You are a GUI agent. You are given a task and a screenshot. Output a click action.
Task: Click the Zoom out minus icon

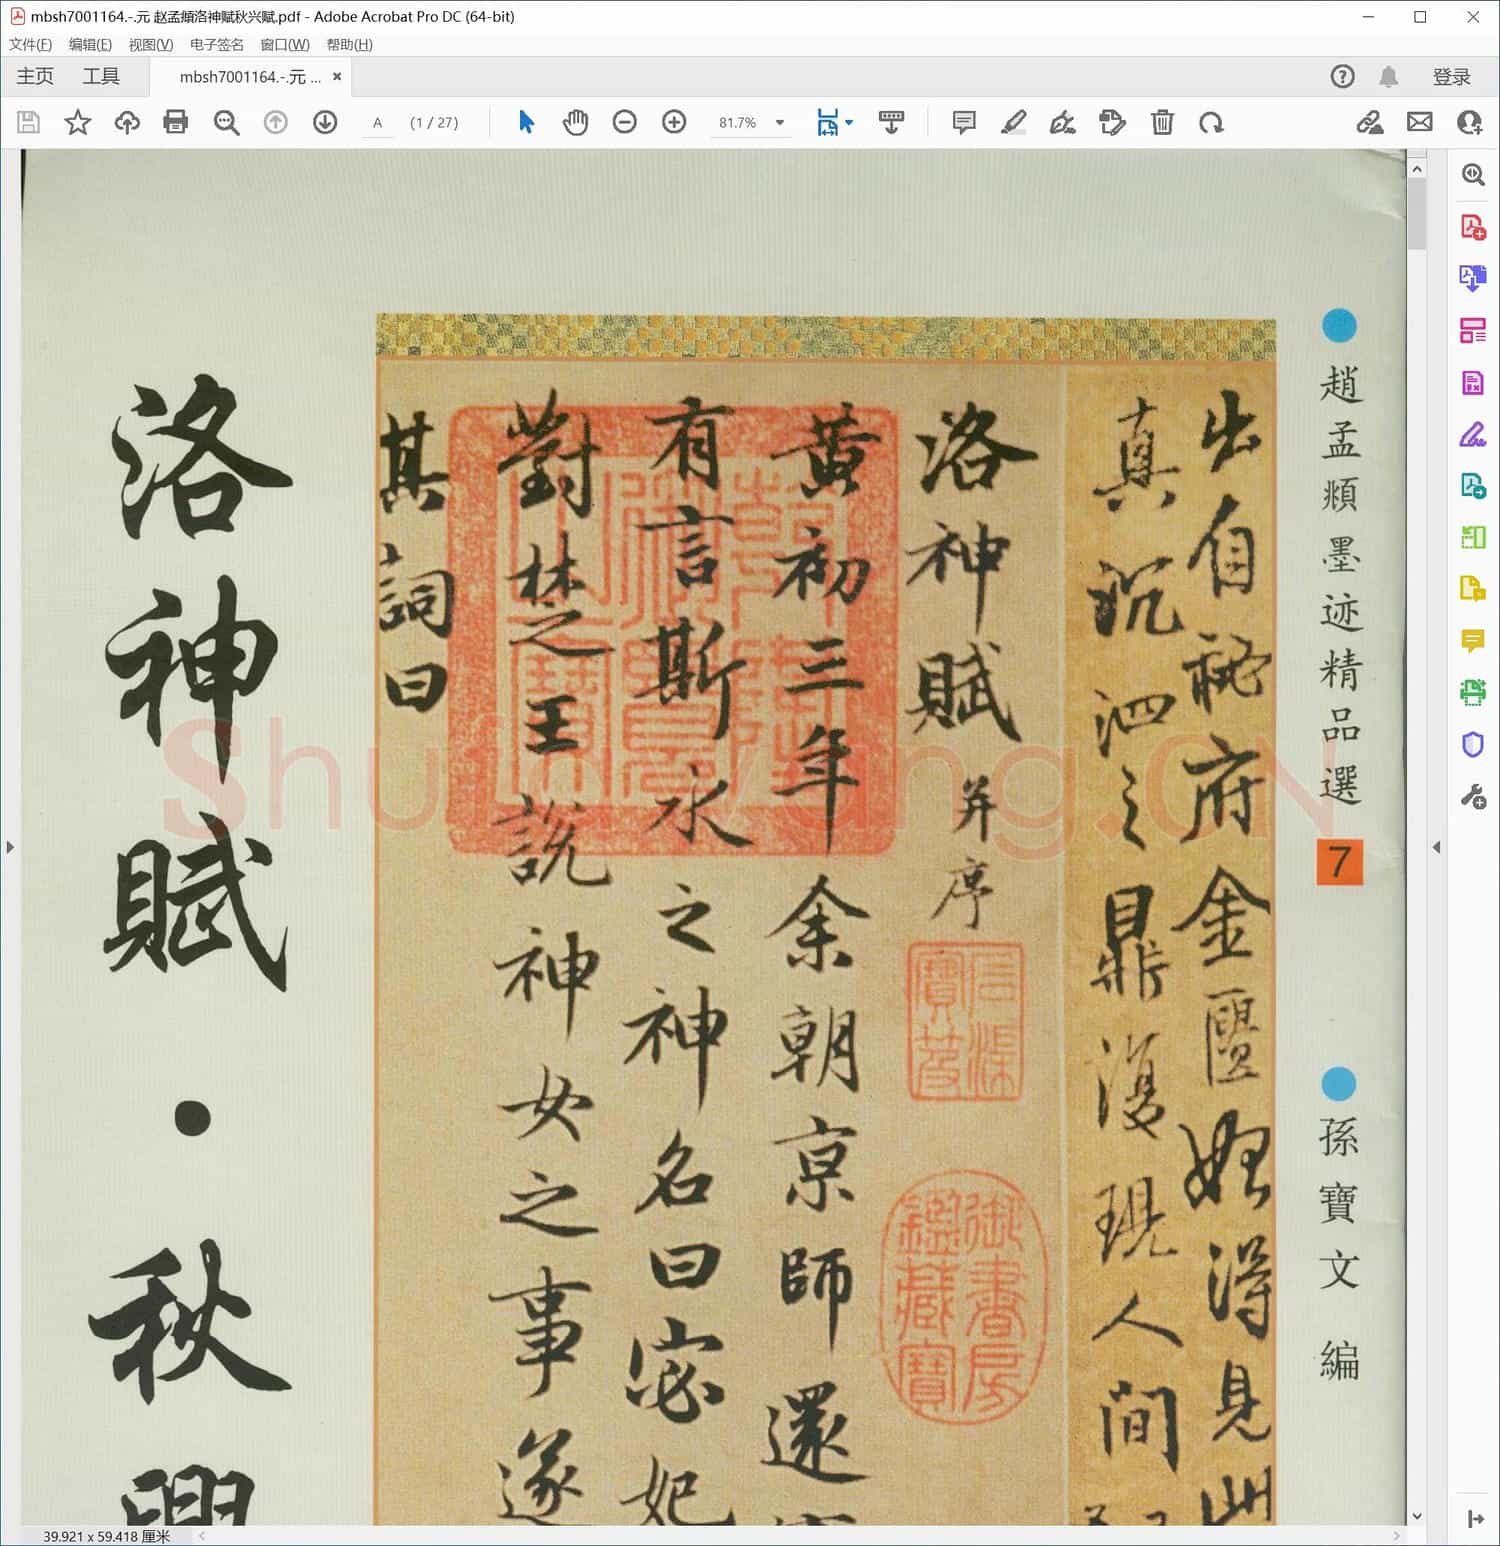tap(625, 122)
